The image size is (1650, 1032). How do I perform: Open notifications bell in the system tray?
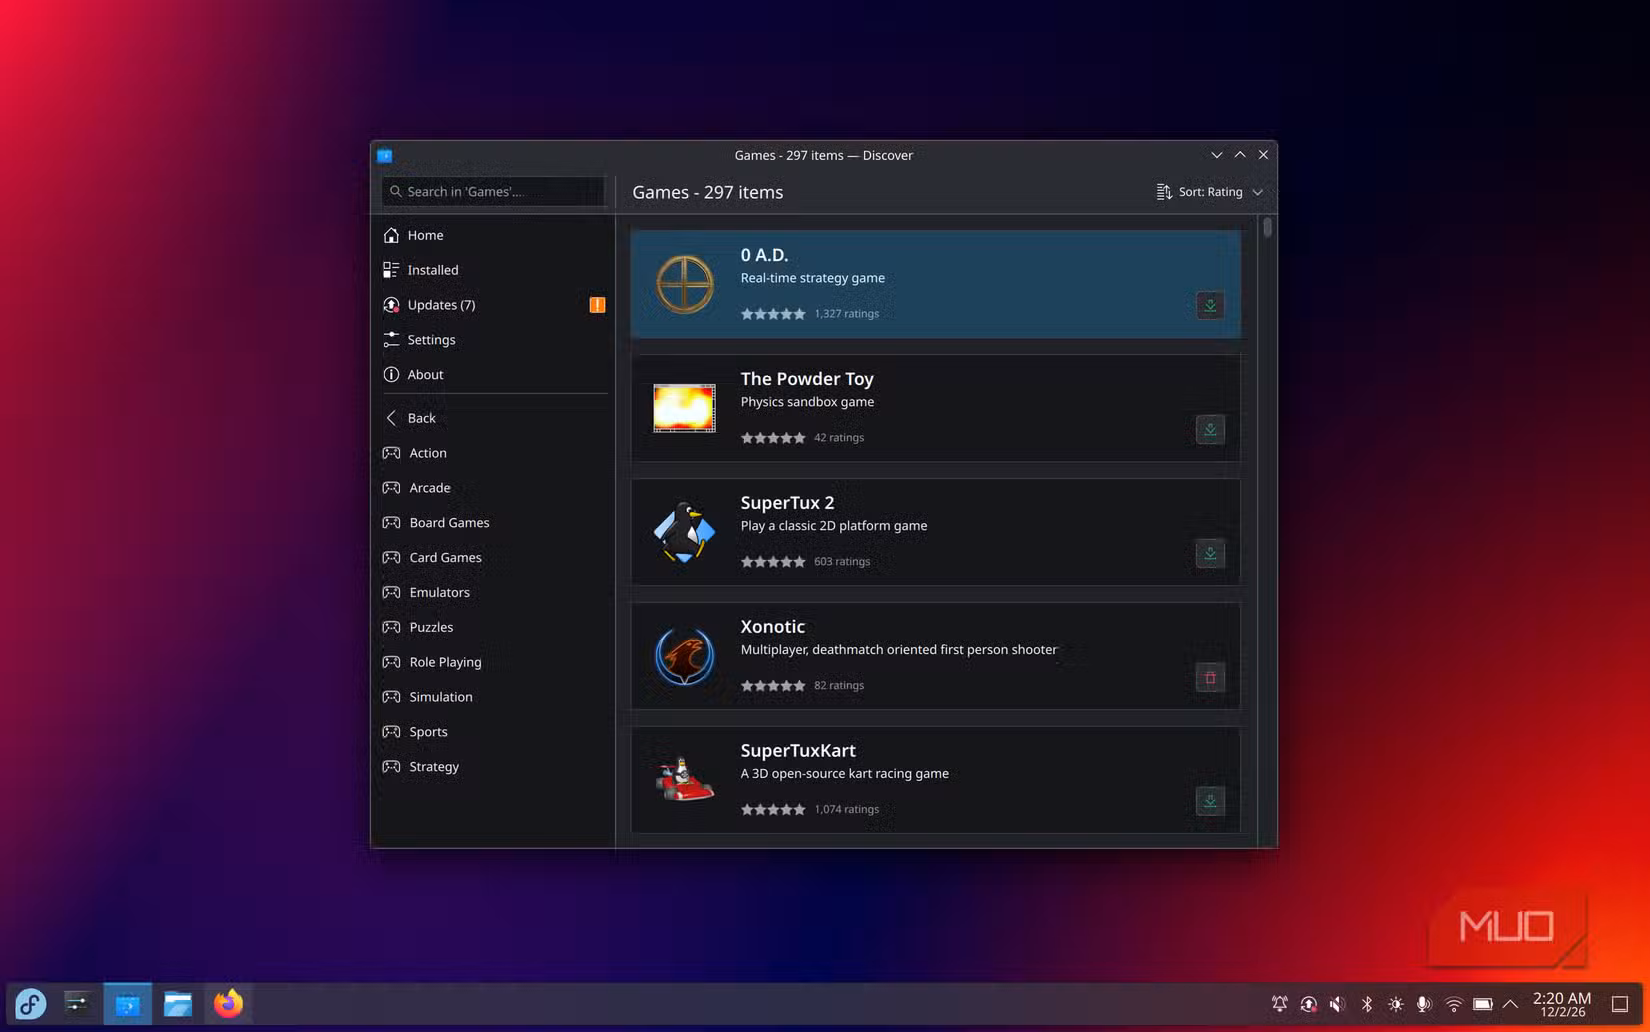click(x=1279, y=1004)
